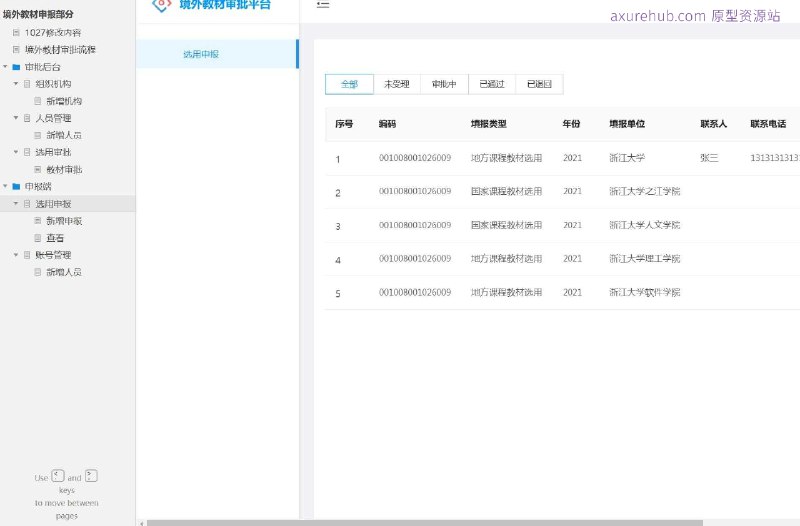Click the page icon next to 1027修改内容
This screenshot has width=800, height=526.
(16, 33)
